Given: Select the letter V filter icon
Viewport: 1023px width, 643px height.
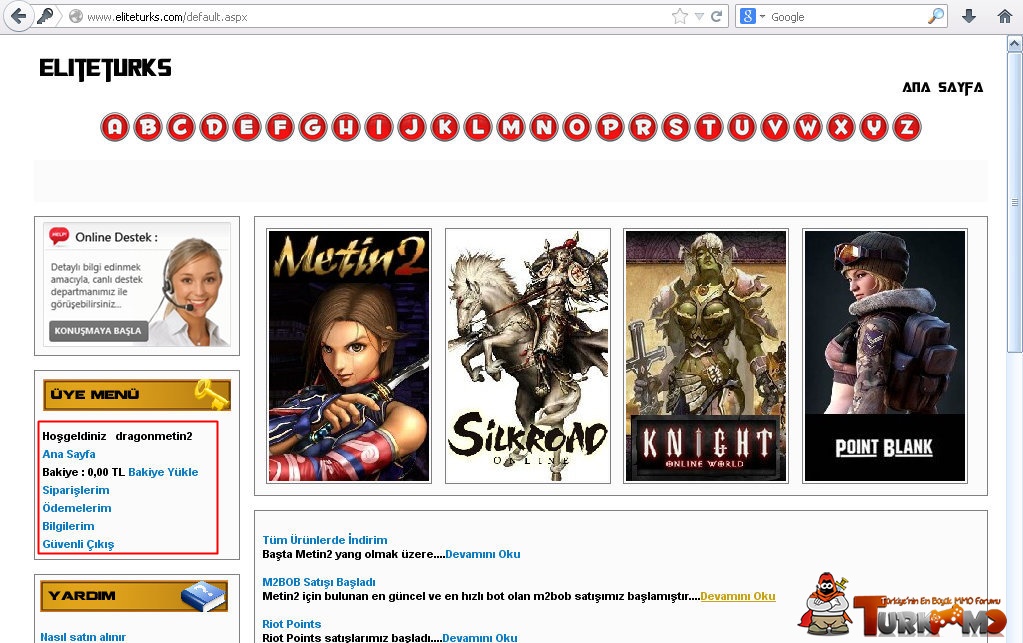Looking at the screenshot, I should point(775,127).
